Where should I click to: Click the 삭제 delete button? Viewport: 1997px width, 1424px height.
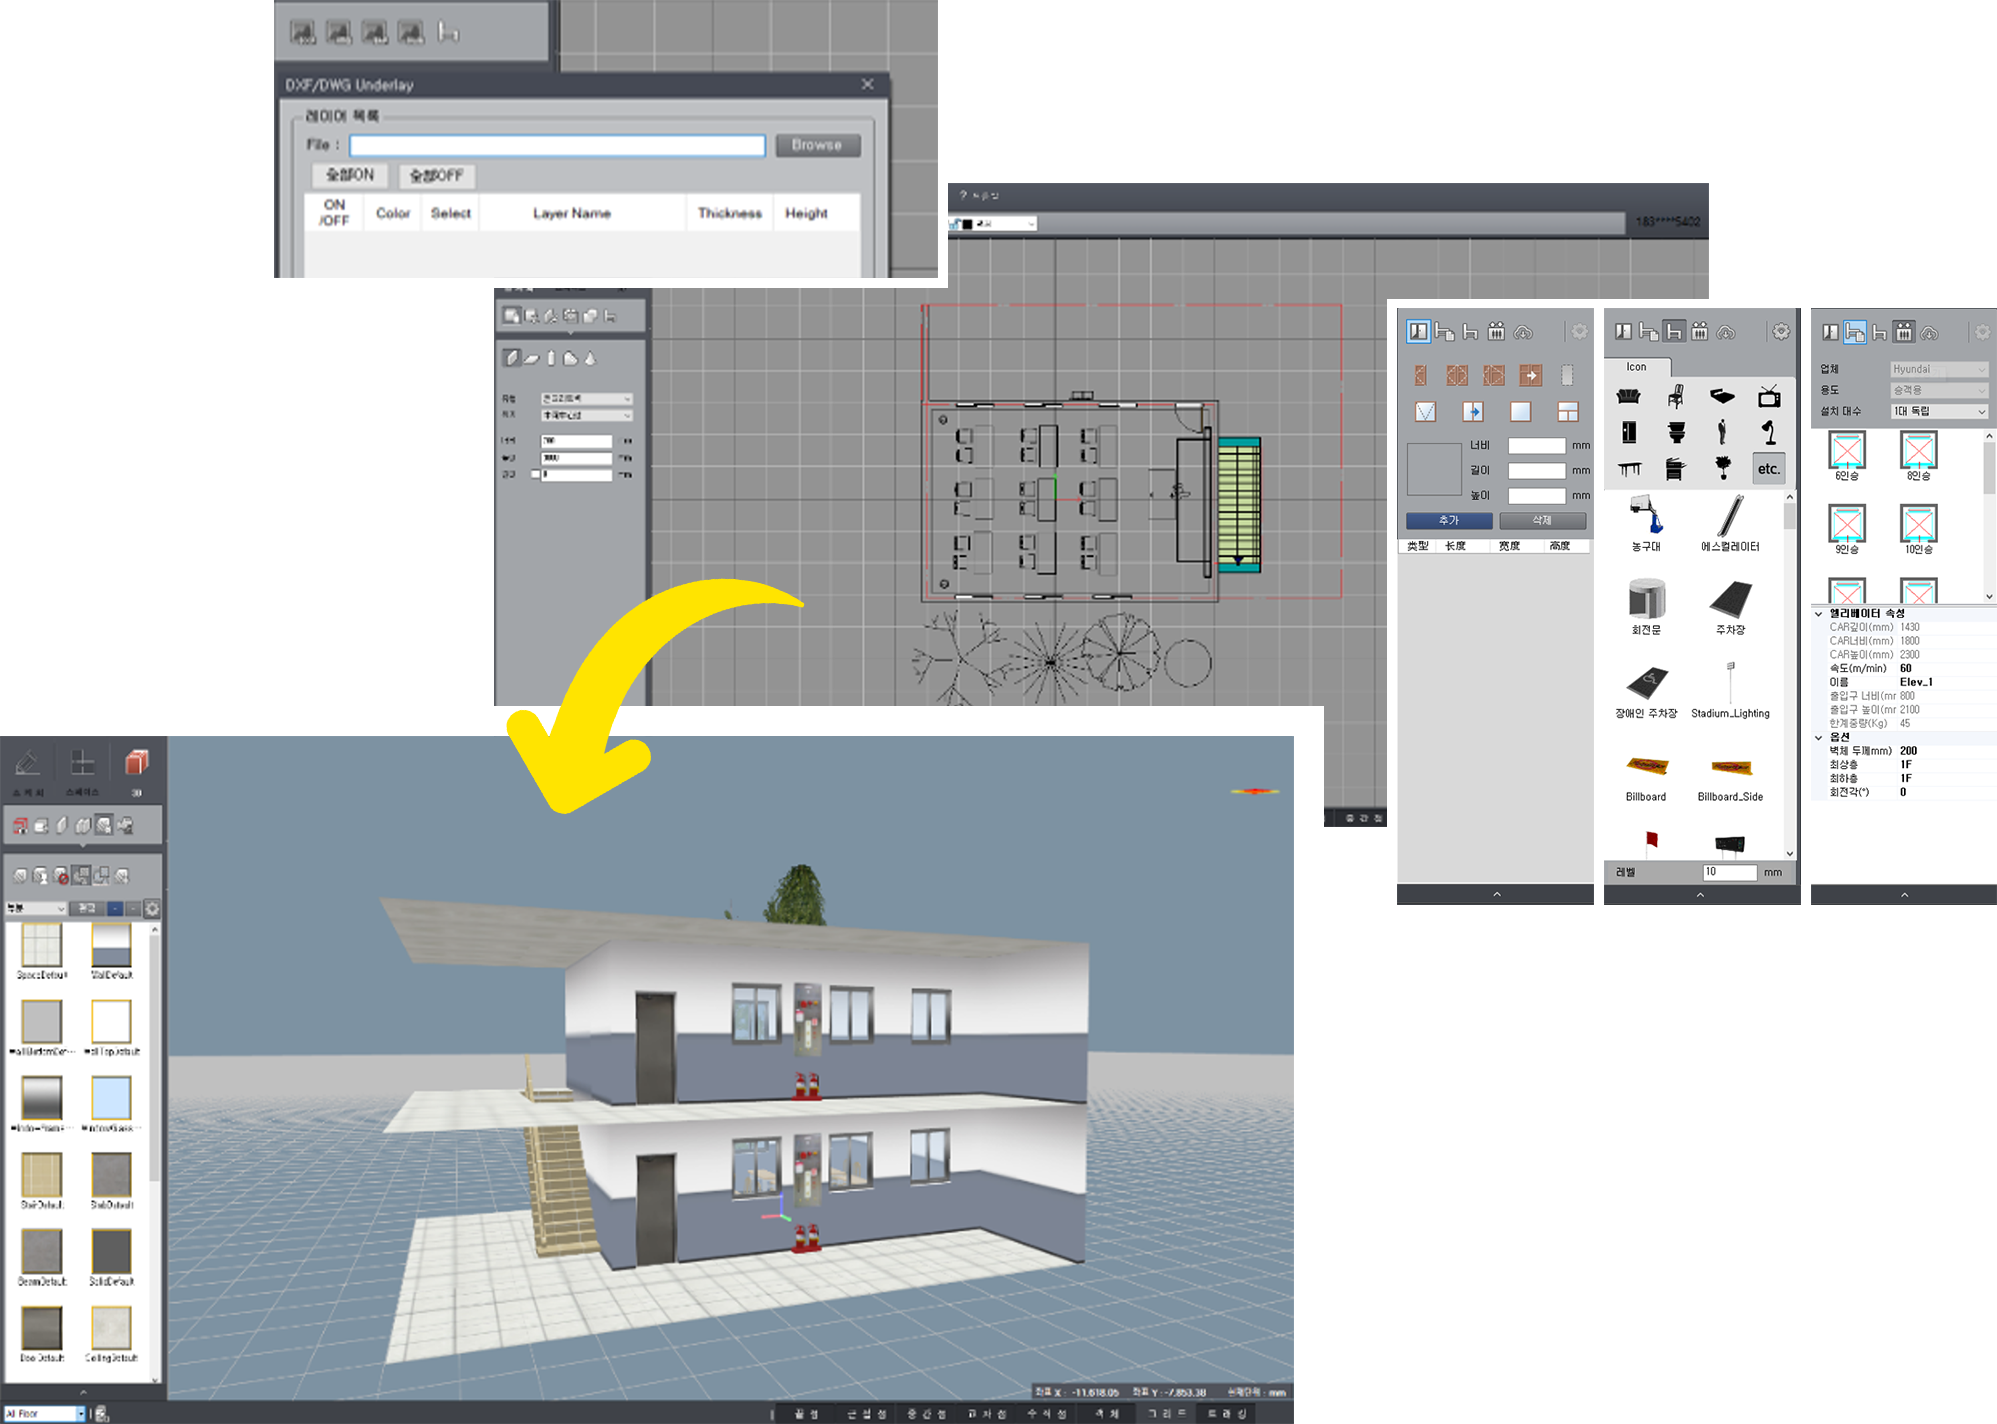coord(1542,521)
